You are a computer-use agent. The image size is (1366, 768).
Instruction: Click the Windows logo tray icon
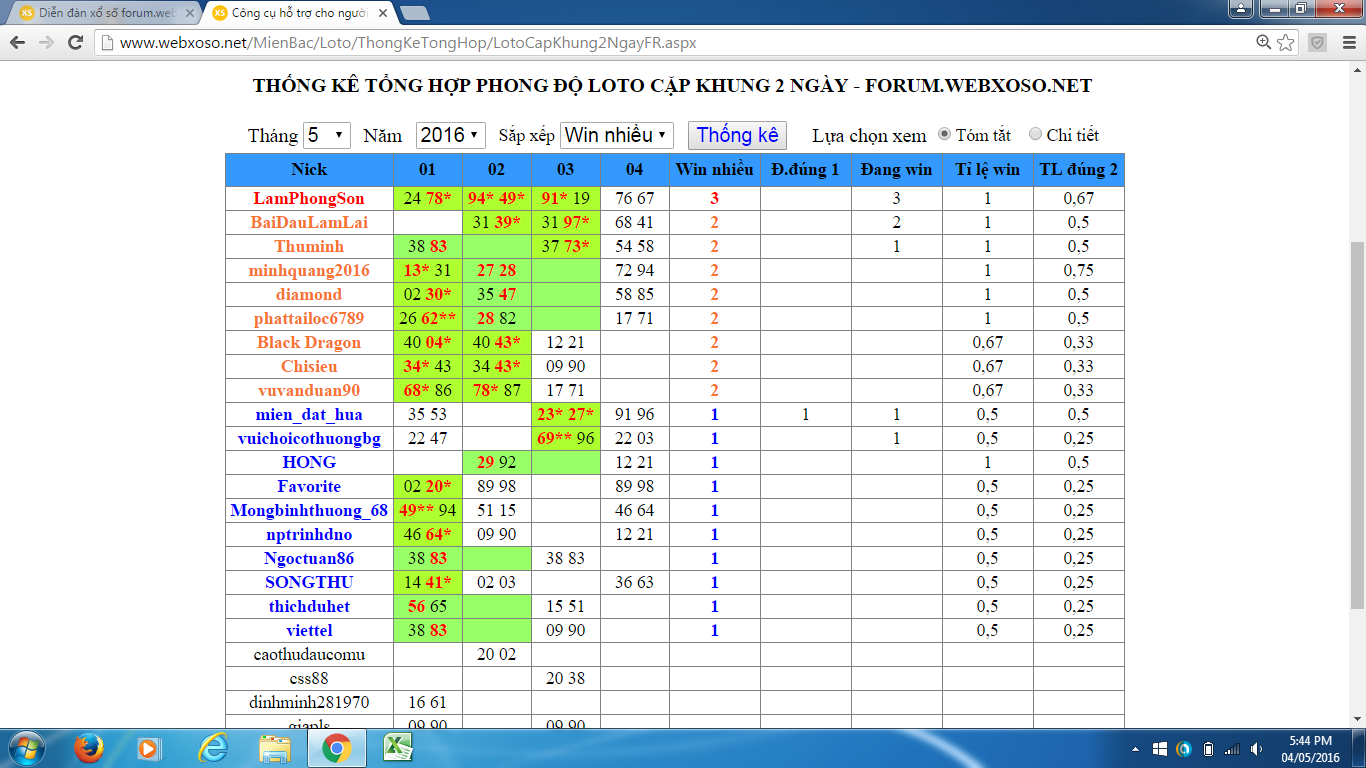click(1160, 749)
